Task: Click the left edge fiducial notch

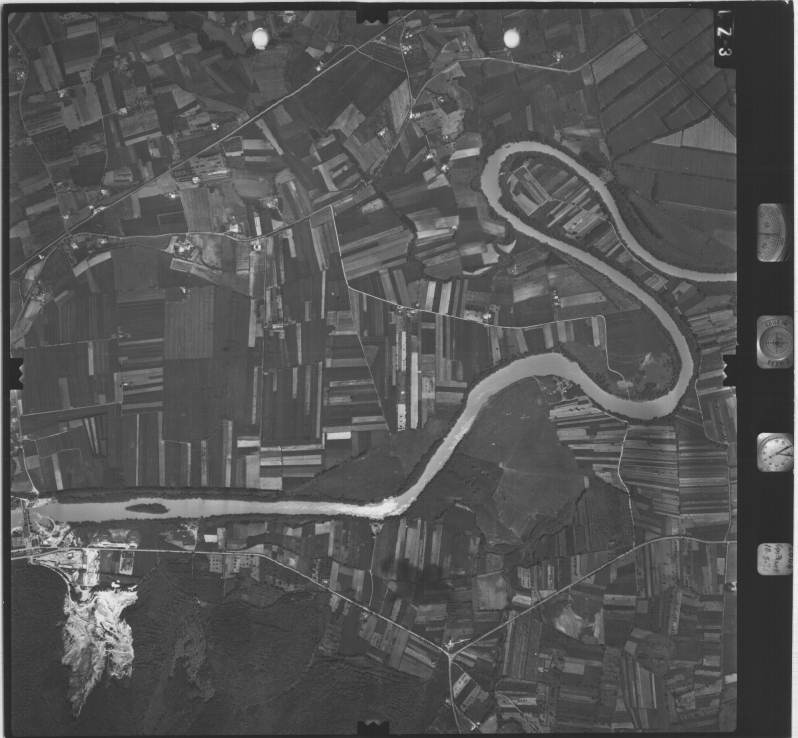Action: click(x=16, y=374)
